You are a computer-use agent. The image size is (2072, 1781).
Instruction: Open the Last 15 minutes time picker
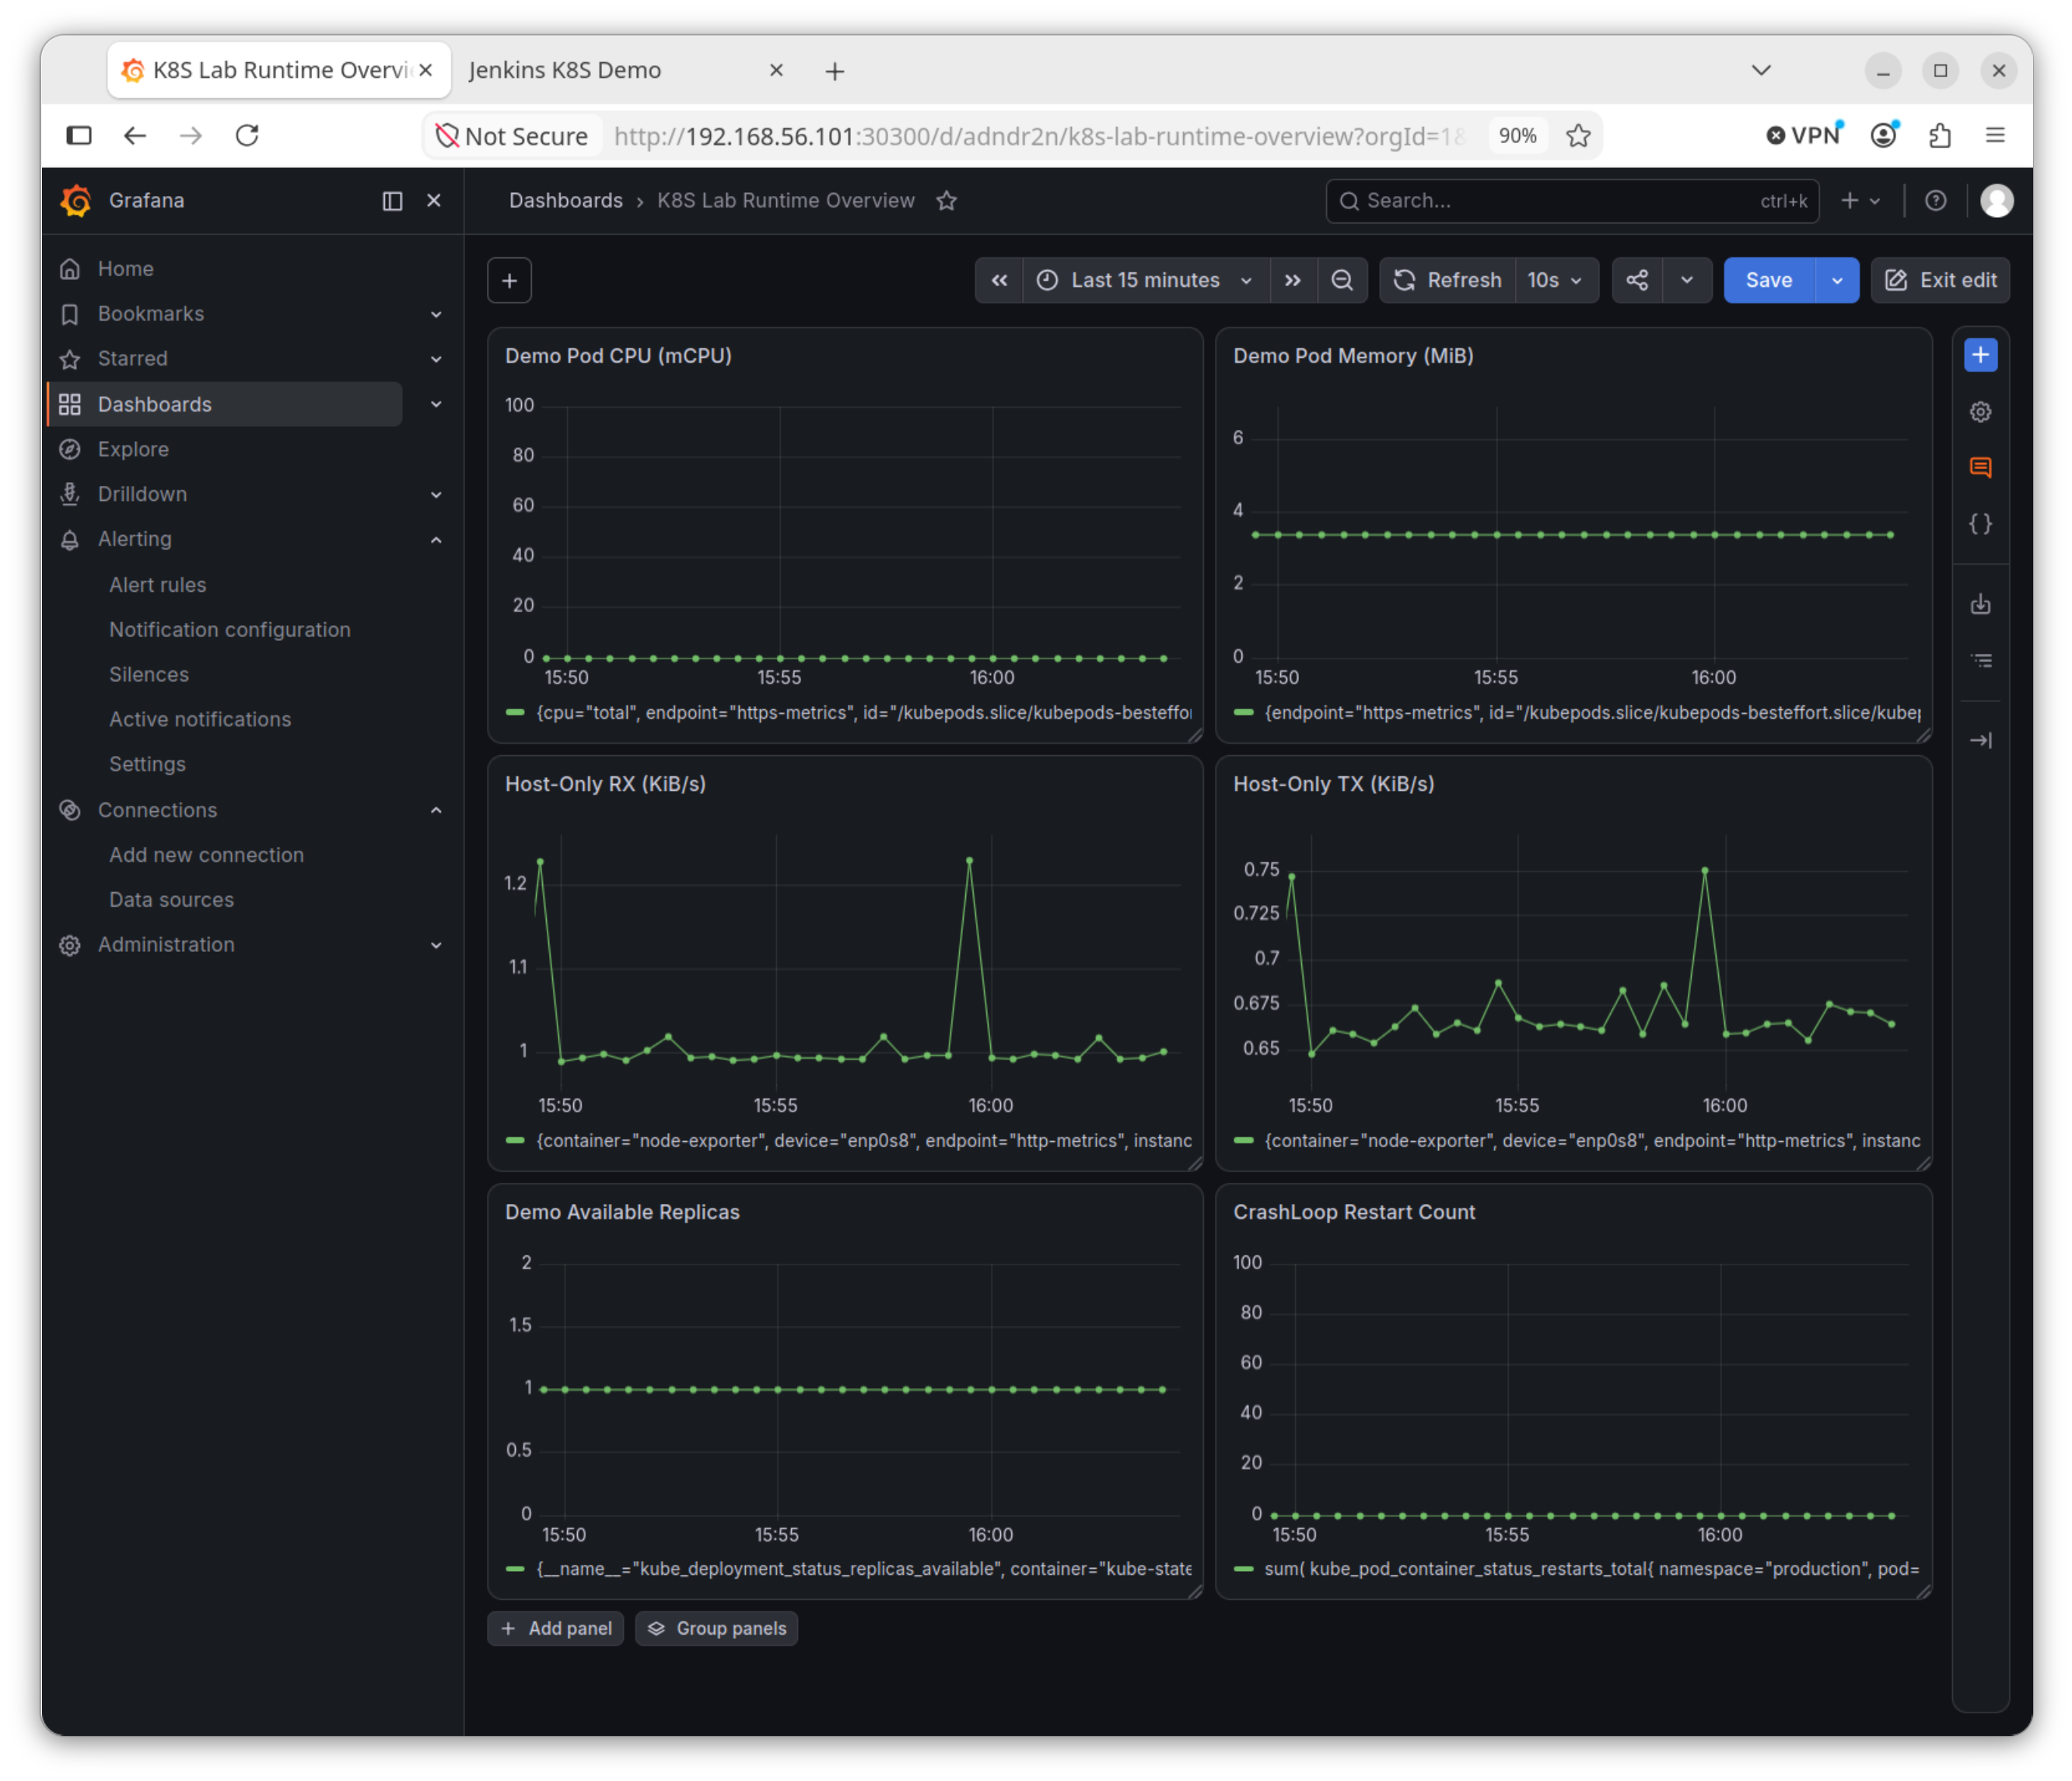pyautogui.click(x=1146, y=281)
